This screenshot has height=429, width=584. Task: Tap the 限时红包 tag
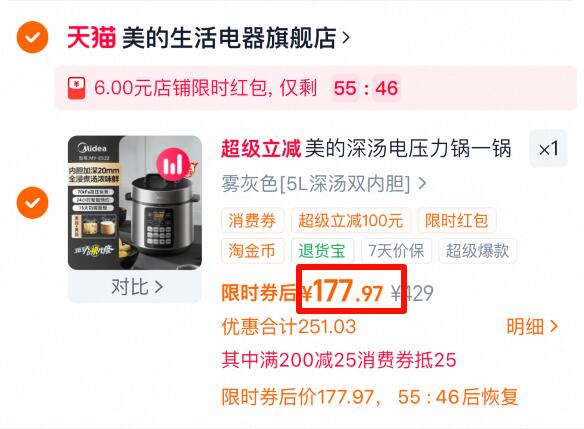click(x=457, y=220)
